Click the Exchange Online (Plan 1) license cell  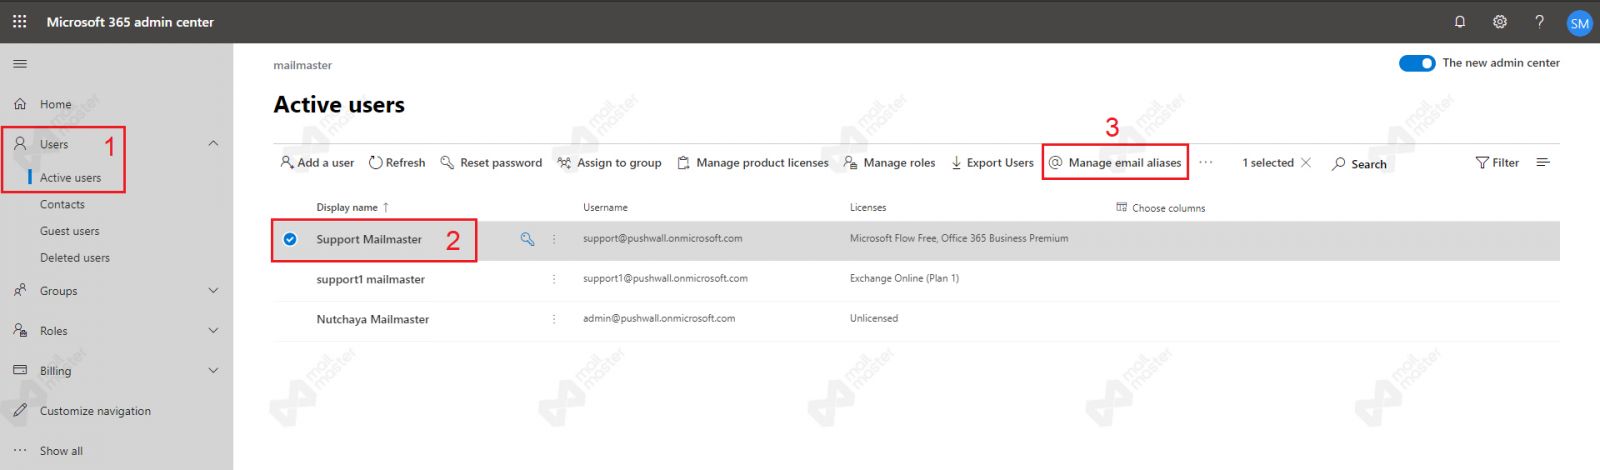click(x=904, y=278)
